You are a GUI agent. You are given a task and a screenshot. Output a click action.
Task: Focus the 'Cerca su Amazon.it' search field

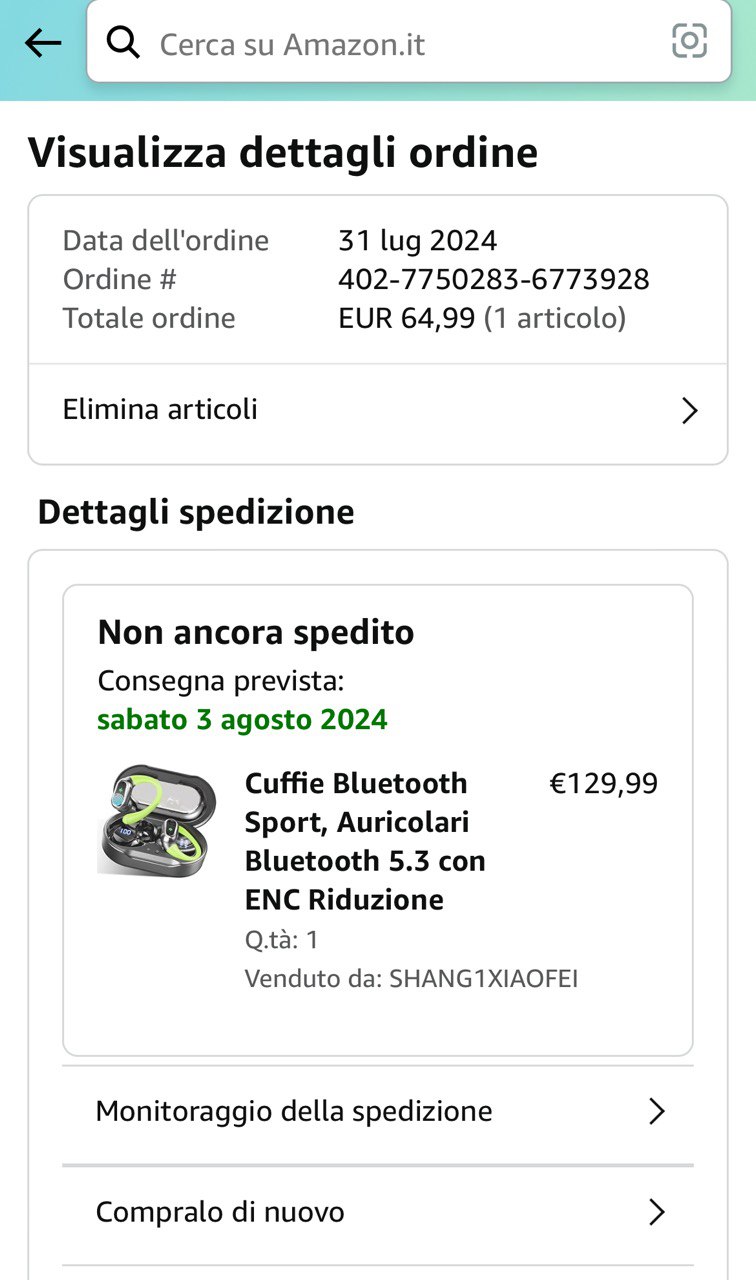coord(400,44)
